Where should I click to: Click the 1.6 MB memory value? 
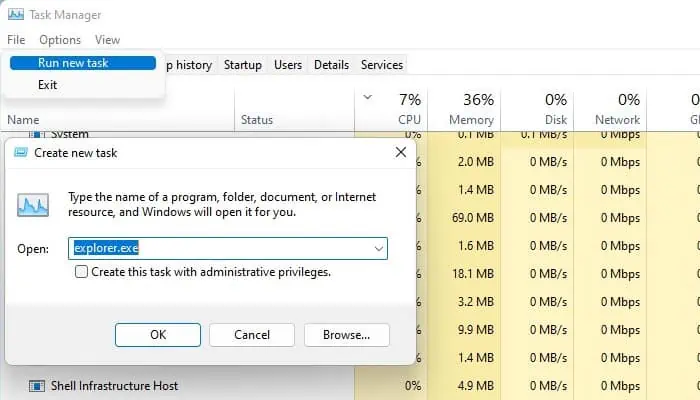[x=476, y=246]
